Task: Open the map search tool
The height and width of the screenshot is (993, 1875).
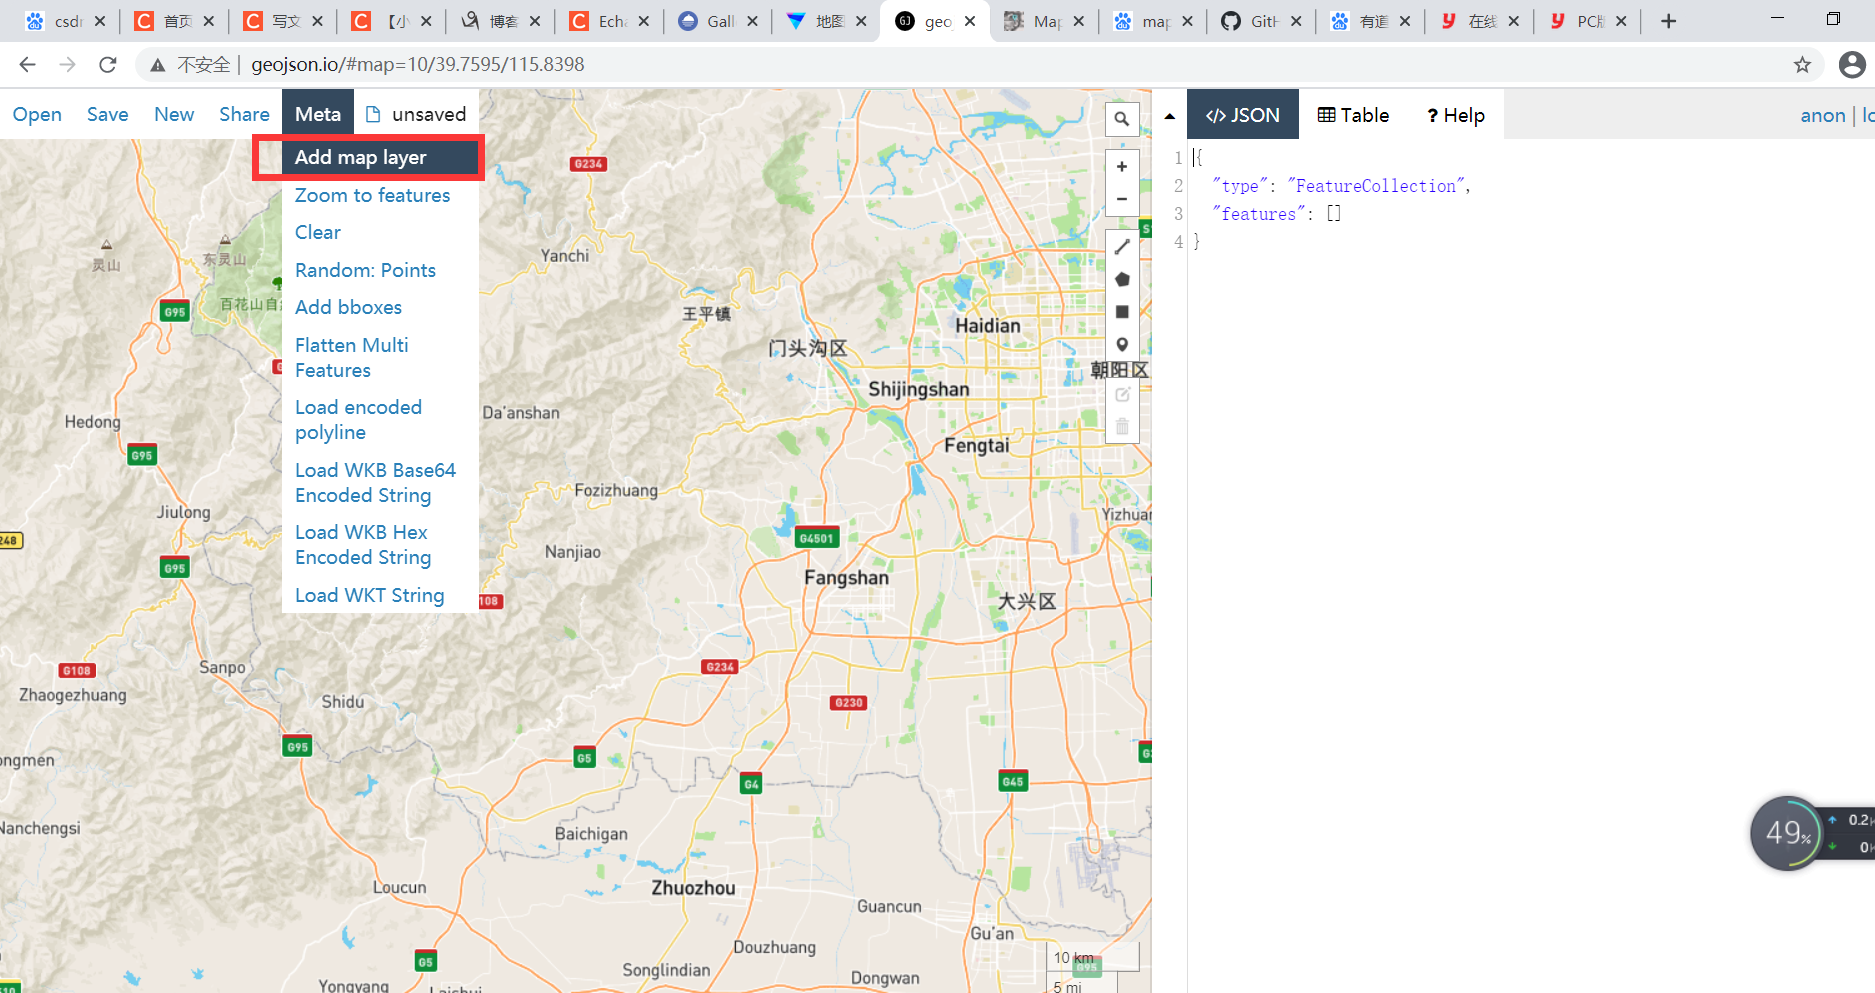Action: (1122, 118)
